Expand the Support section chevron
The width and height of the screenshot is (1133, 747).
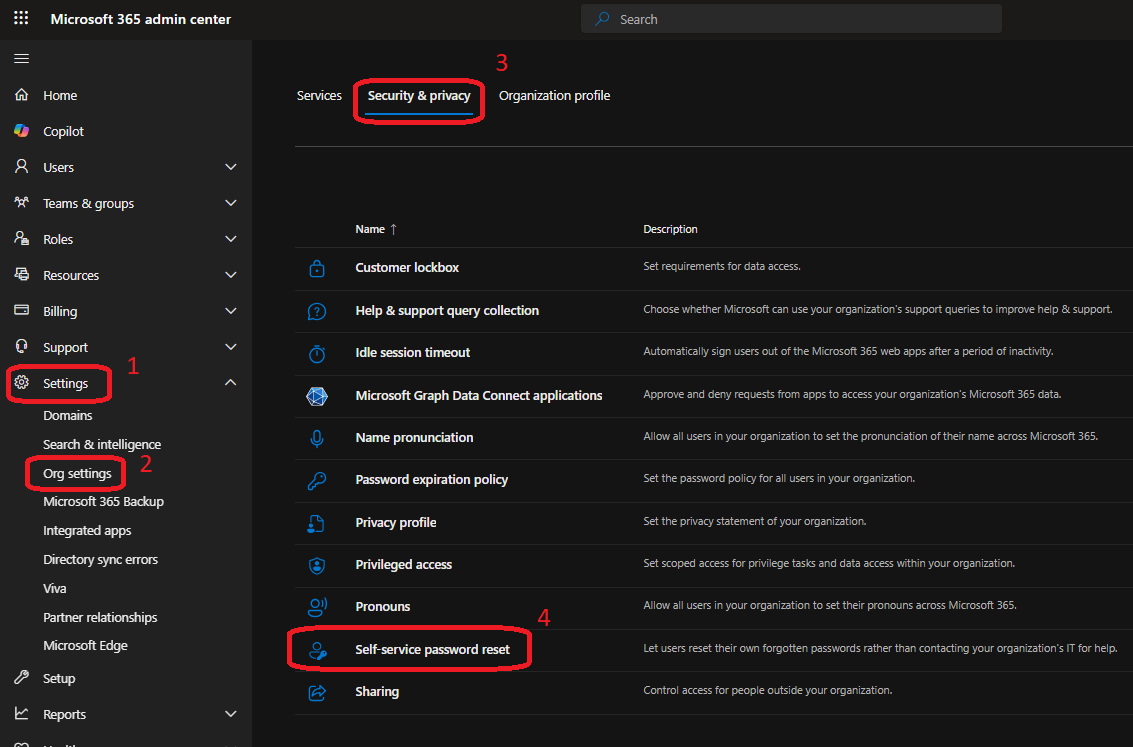tap(231, 347)
